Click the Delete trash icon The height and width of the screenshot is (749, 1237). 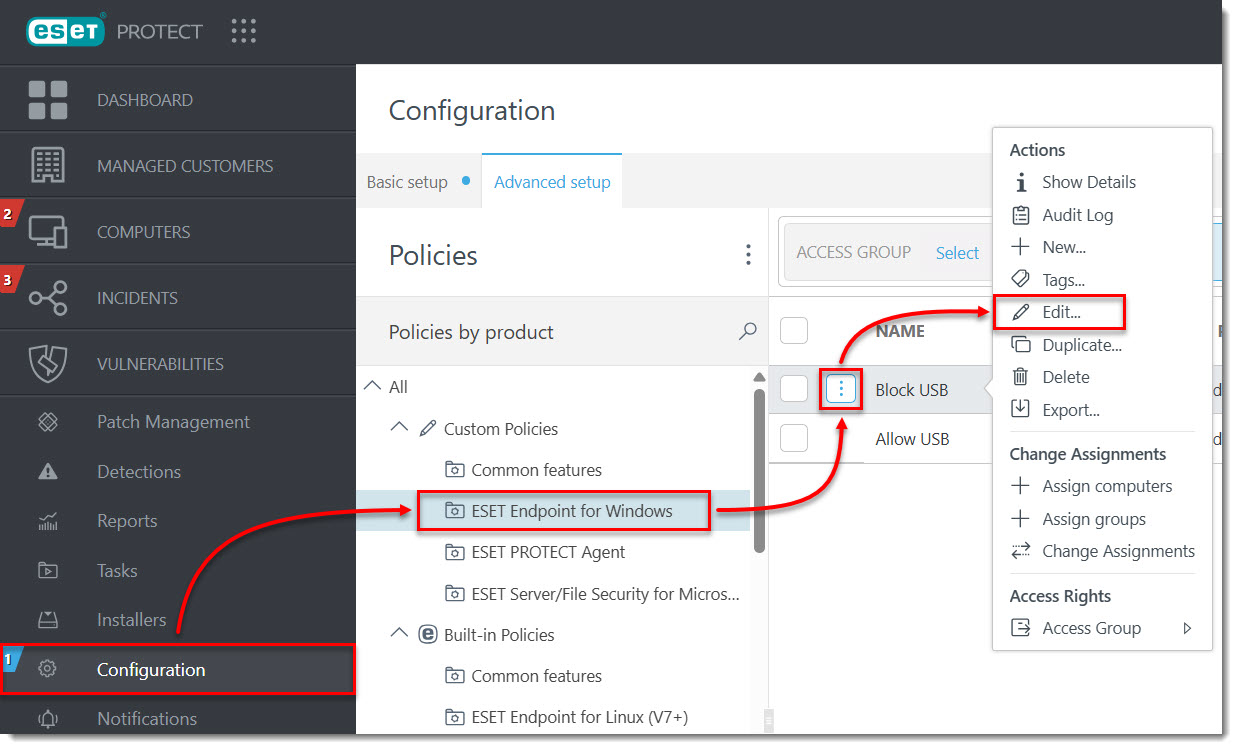[1021, 377]
